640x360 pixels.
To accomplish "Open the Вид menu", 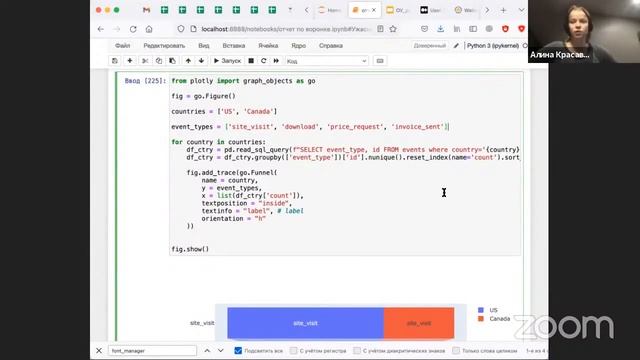I will pyautogui.click(x=204, y=46).
